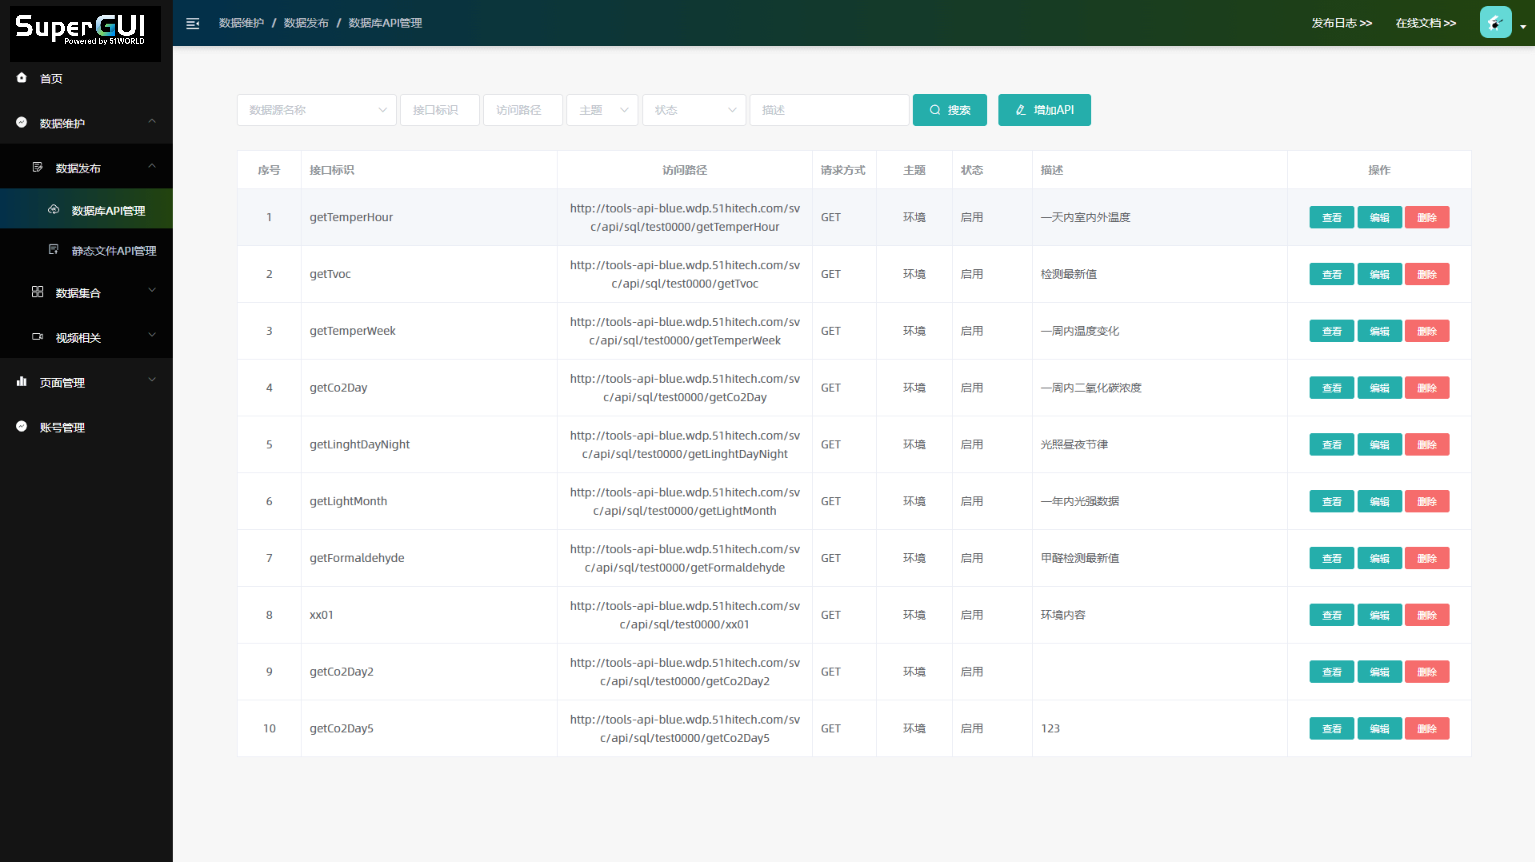Open the 数据源名称 dropdown

click(316, 110)
